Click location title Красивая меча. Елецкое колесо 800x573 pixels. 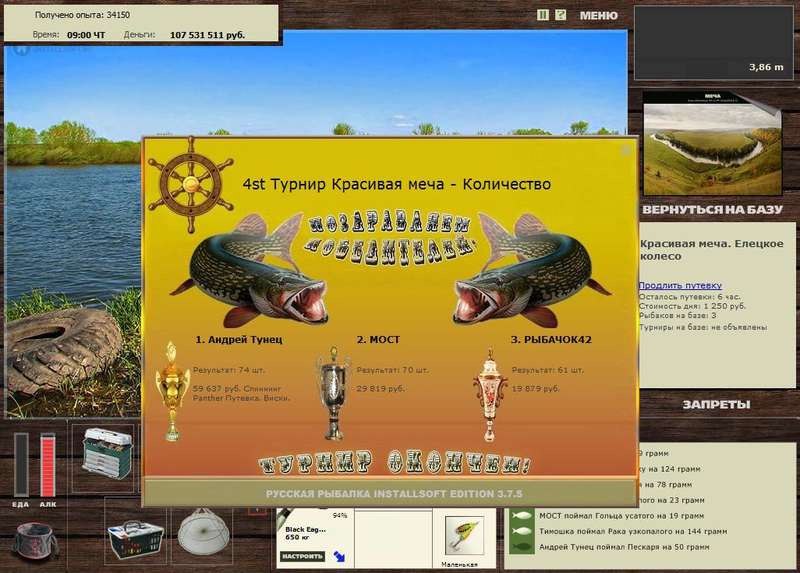click(712, 250)
